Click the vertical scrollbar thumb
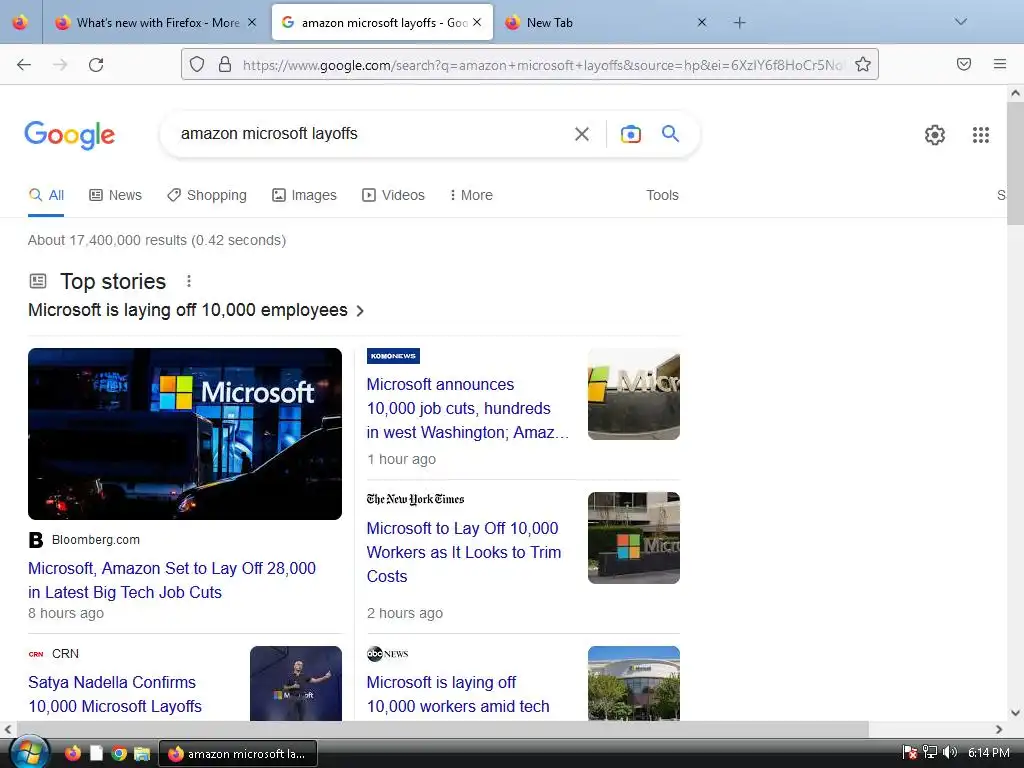 (1015, 163)
